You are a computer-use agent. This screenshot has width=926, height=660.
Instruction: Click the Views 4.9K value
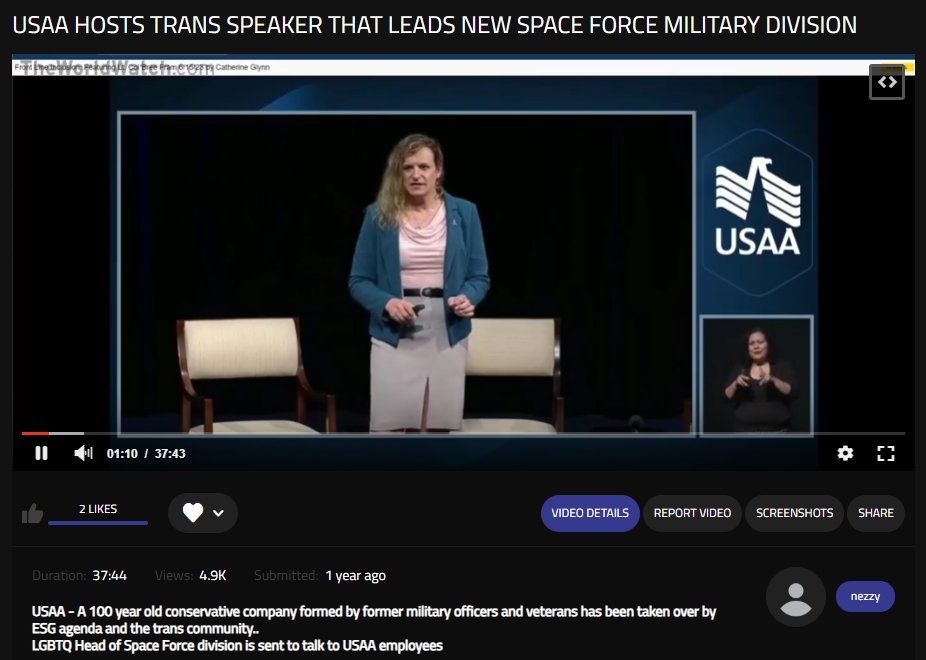(x=213, y=576)
